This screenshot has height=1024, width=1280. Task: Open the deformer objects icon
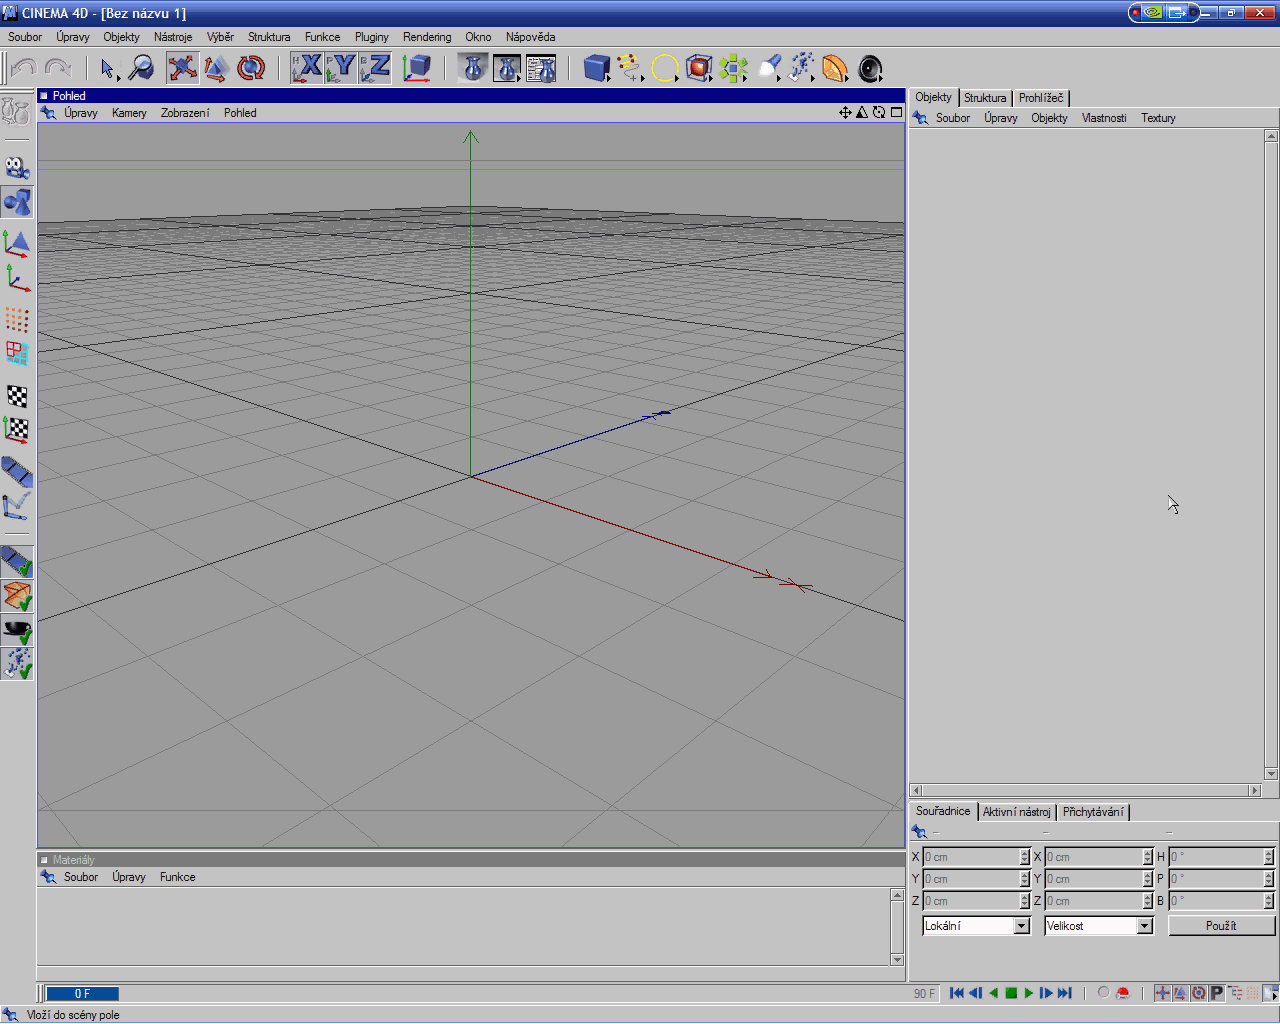pos(835,68)
